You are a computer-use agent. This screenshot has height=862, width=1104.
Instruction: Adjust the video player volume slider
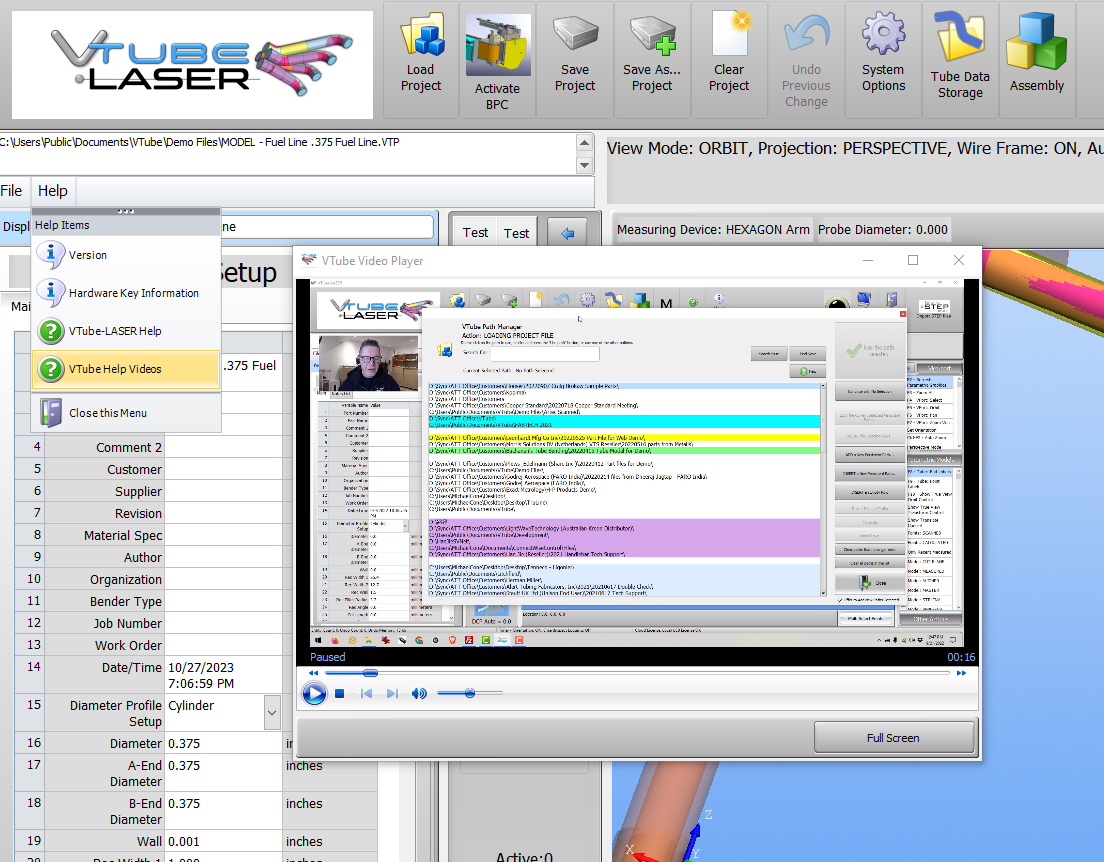pyautogui.click(x=470, y=694)
